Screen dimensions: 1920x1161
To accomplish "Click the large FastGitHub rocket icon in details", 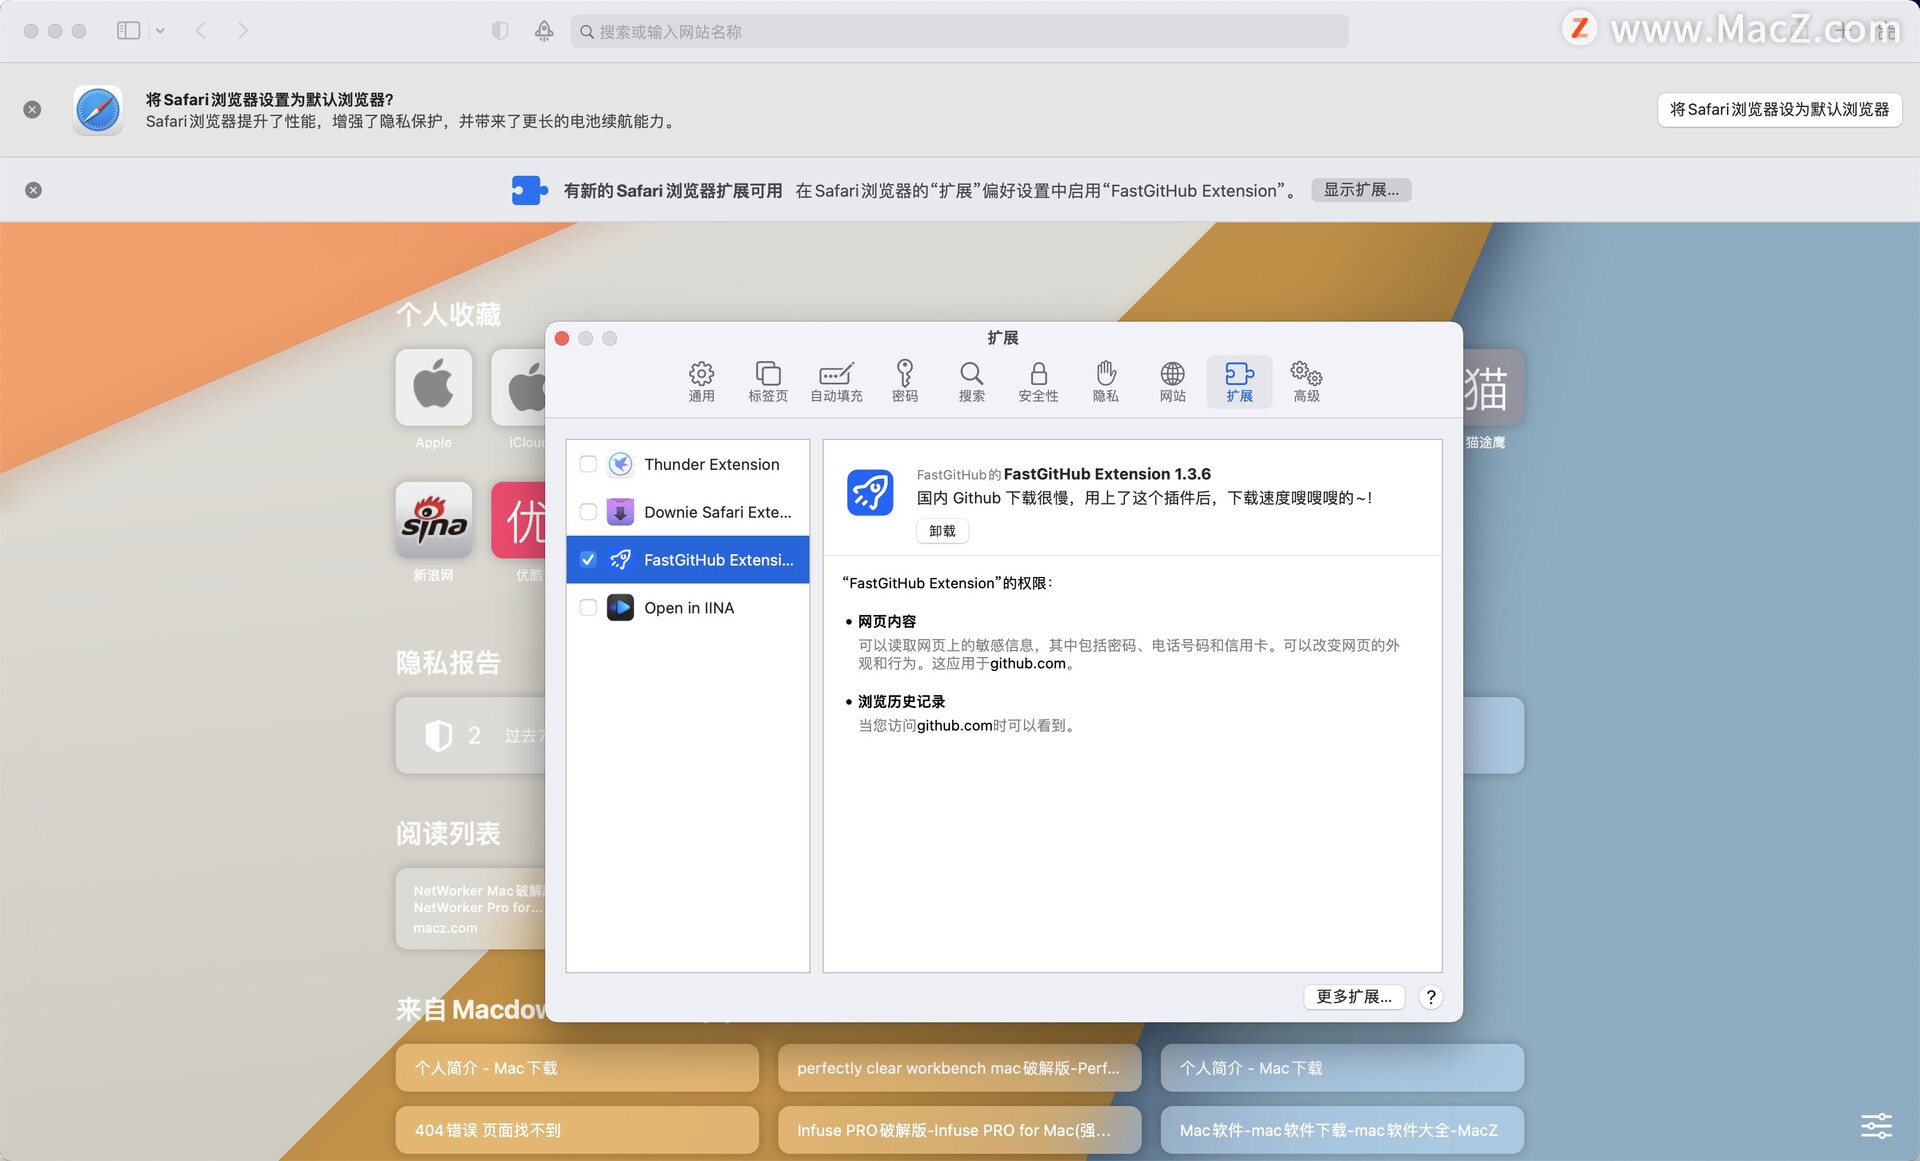I will click(x=870, y=492).
